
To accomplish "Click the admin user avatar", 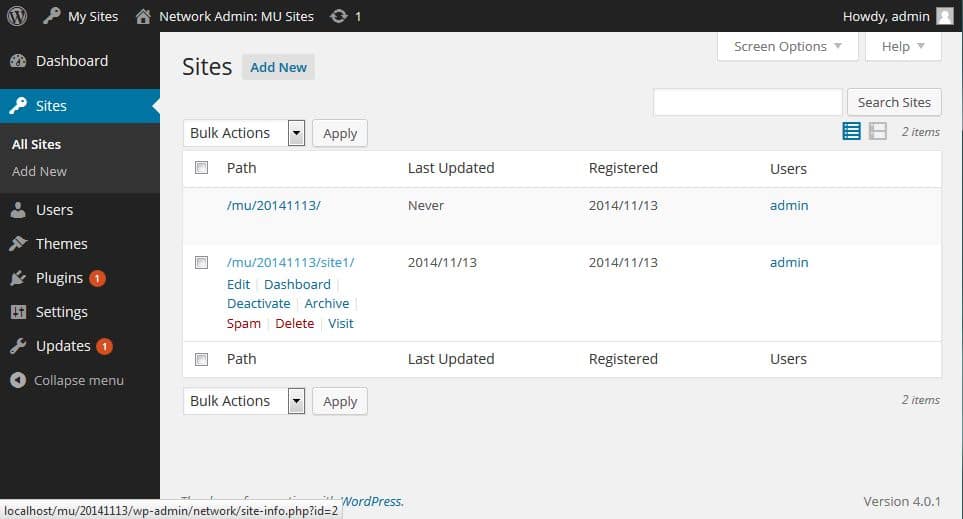I will (944, 16).
